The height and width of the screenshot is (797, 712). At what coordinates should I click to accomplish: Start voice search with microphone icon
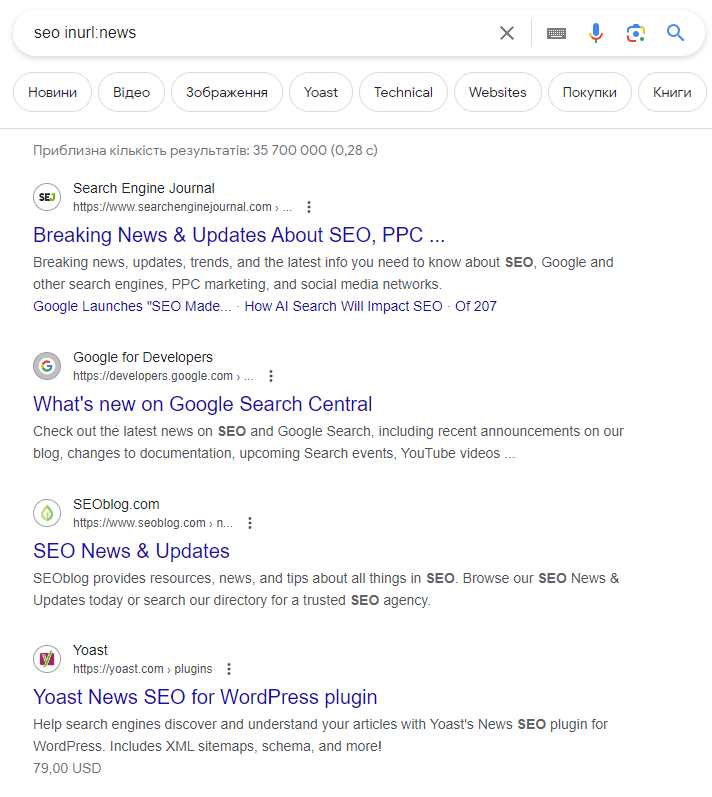[x=596, y=33]
